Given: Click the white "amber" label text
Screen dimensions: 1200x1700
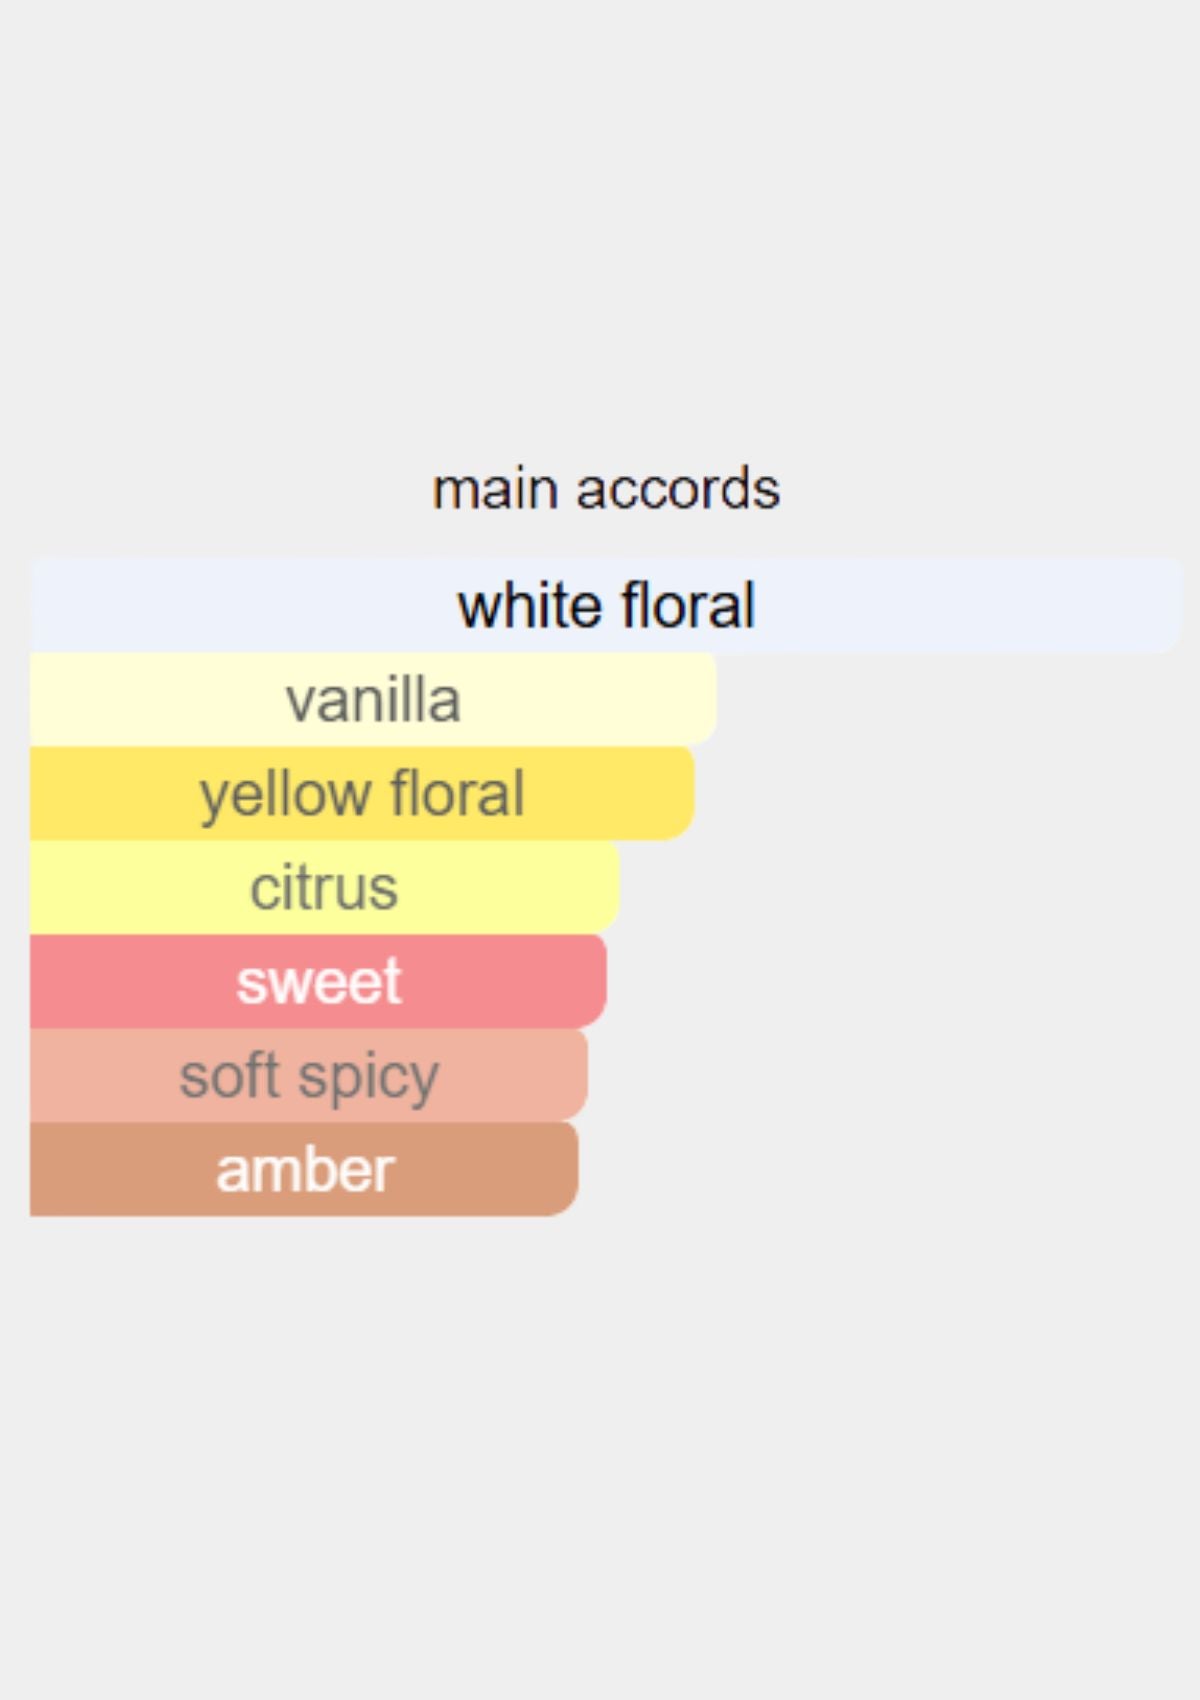Looking at the screenshot, I should click(x=305, y=1170).
